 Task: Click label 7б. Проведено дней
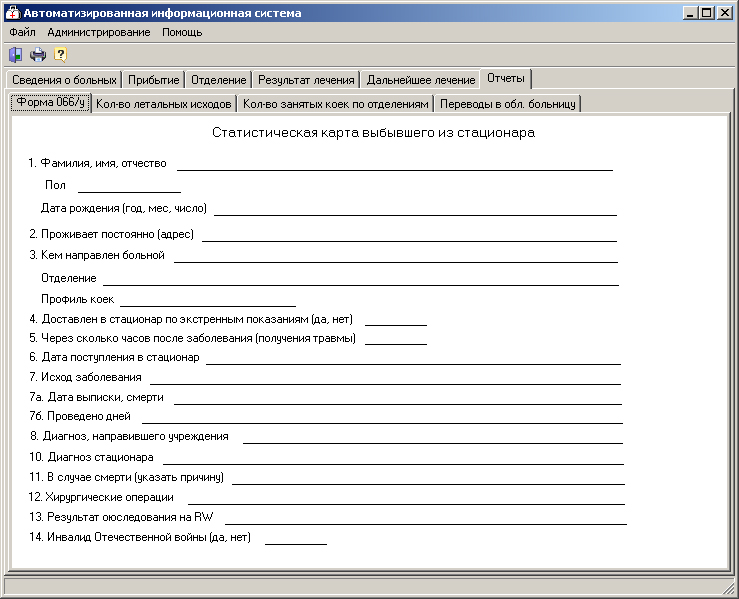[x=80, y=416]
